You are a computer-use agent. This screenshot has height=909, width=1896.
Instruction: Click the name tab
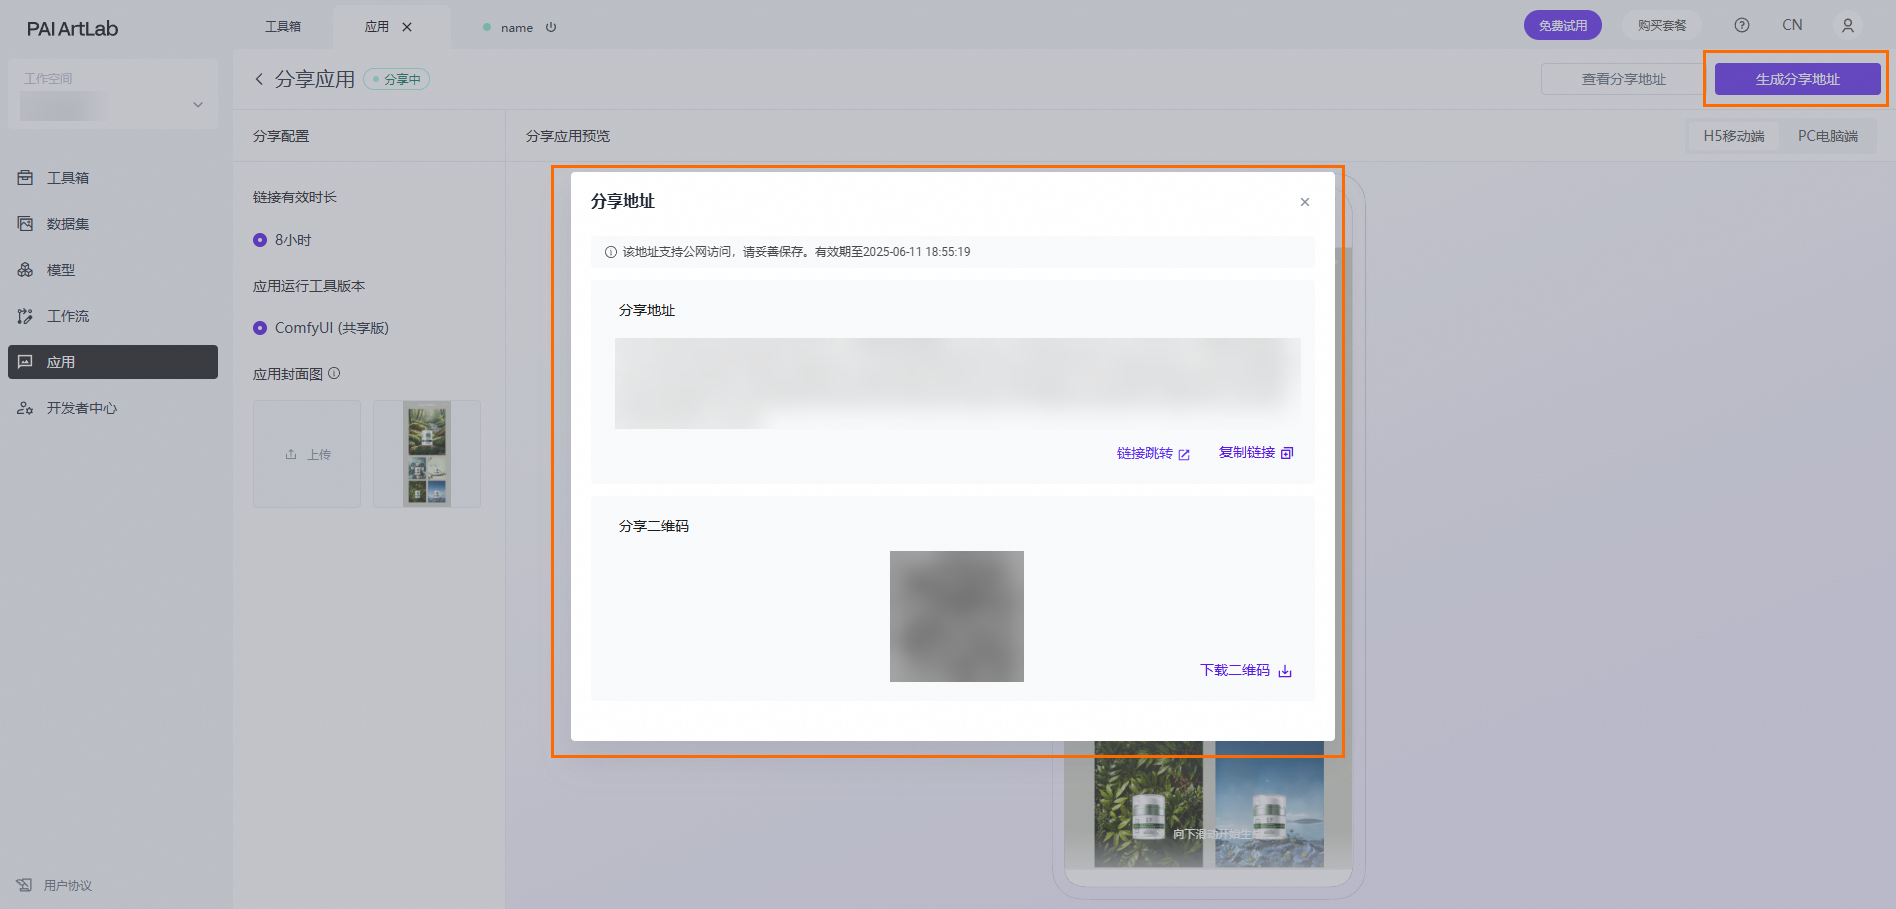click(x=517, y=27)
